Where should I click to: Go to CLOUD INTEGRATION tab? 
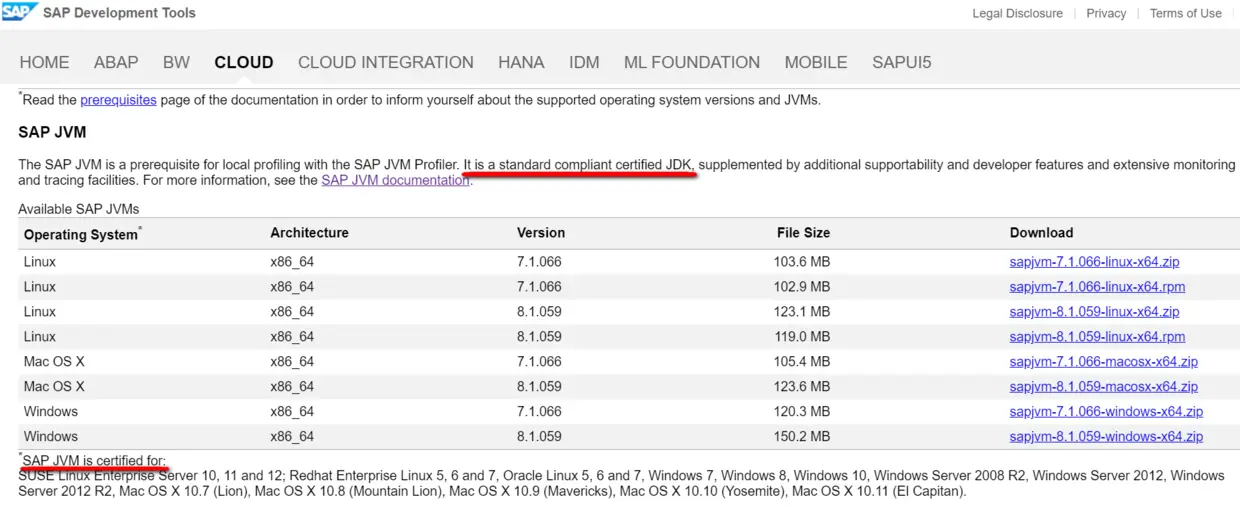pyautogui.click(x=386, y=62)
